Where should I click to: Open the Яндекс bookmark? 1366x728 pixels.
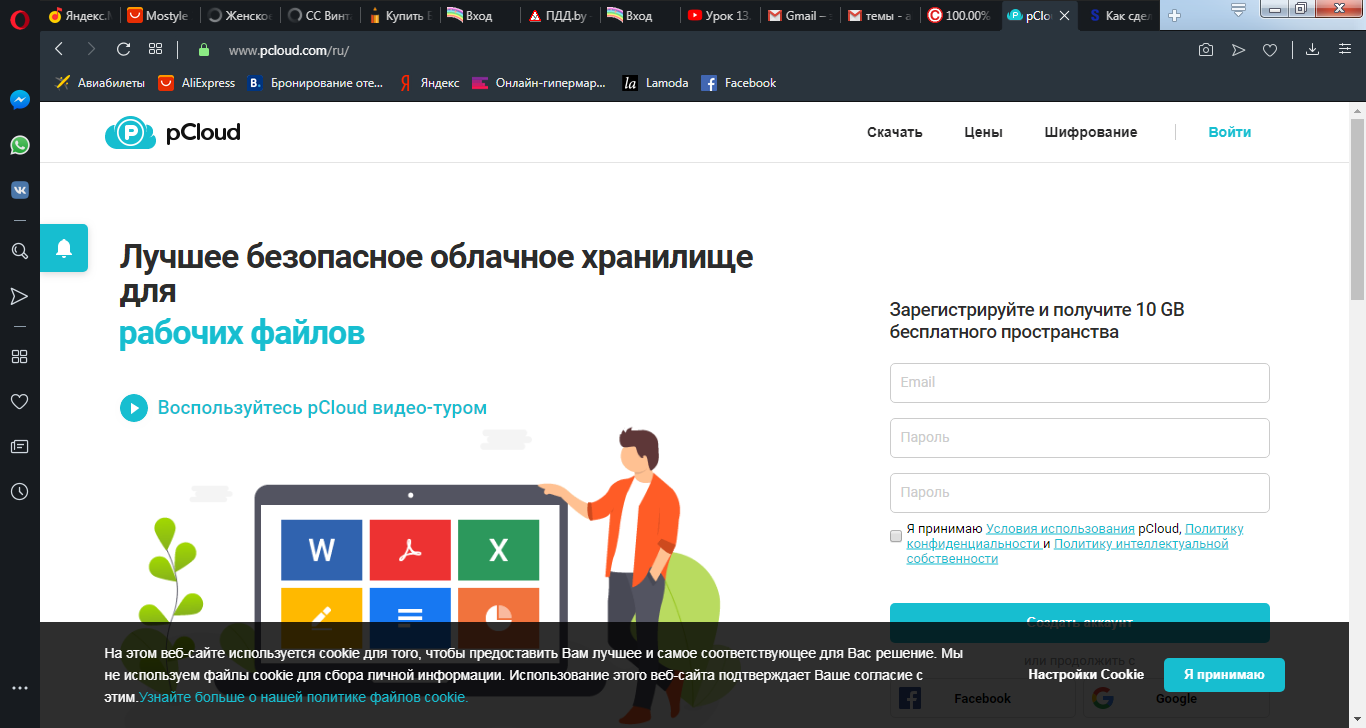coord(429,83)
